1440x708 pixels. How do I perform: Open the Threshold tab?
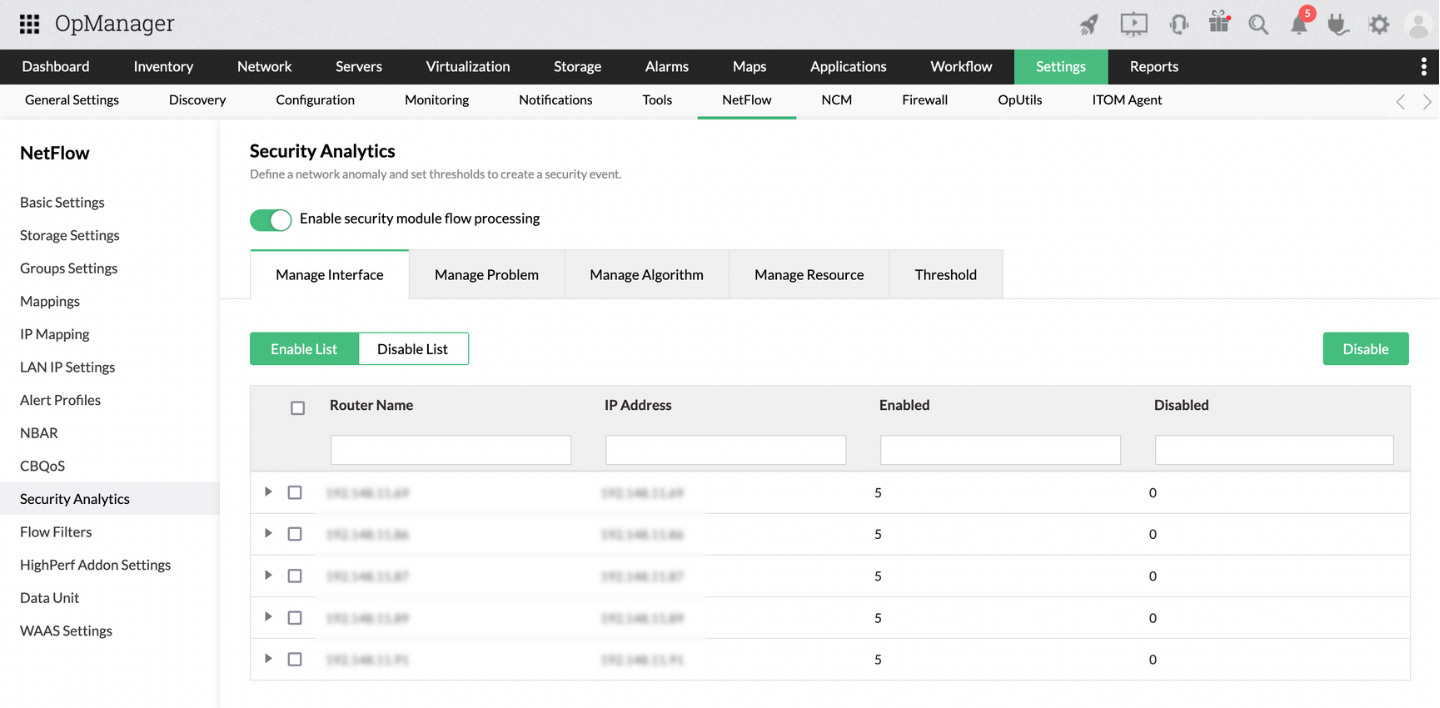coord(946,274)
